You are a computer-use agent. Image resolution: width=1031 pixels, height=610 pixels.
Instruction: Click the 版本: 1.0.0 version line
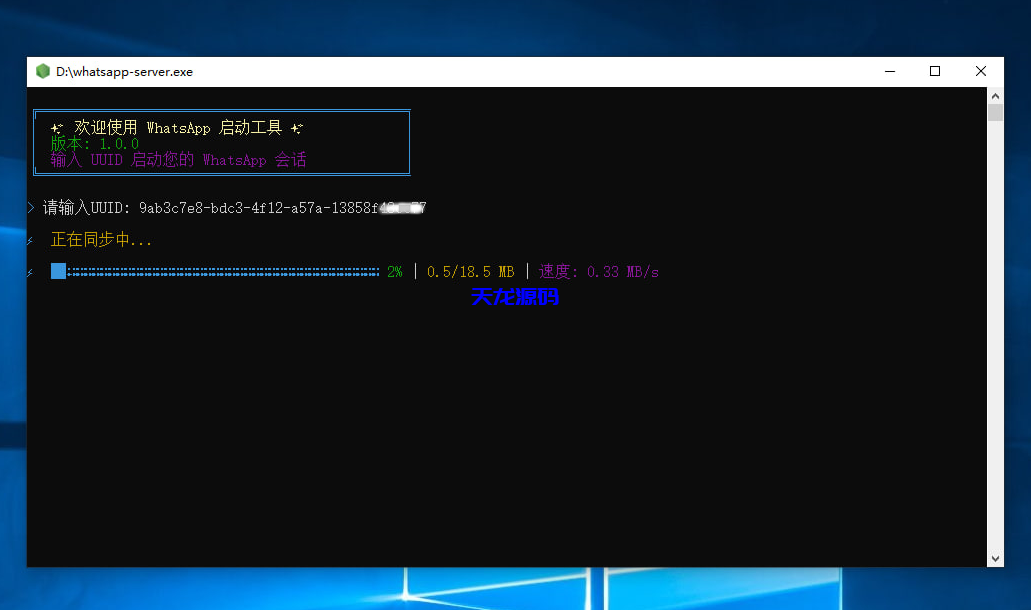click(x=95, y=144)
